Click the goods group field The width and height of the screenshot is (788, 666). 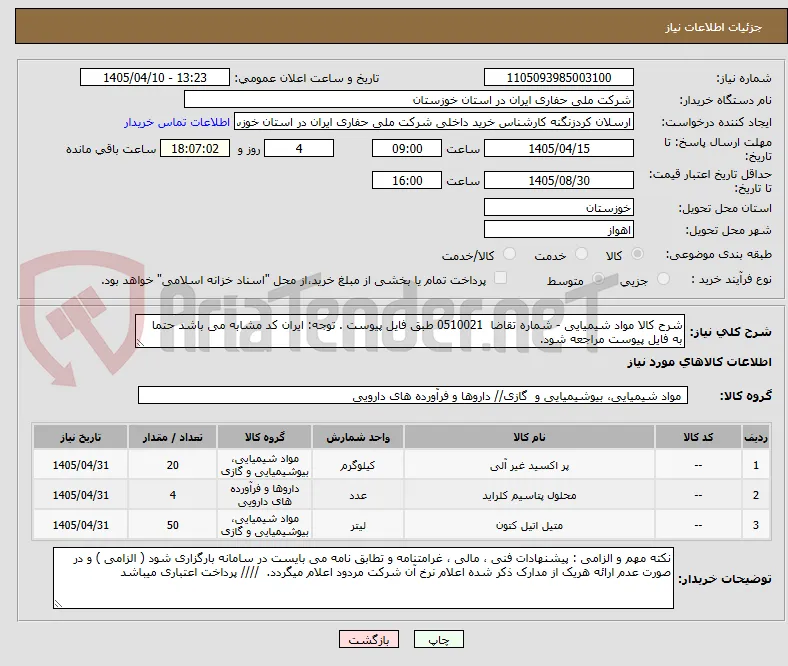tap(413, 395)
